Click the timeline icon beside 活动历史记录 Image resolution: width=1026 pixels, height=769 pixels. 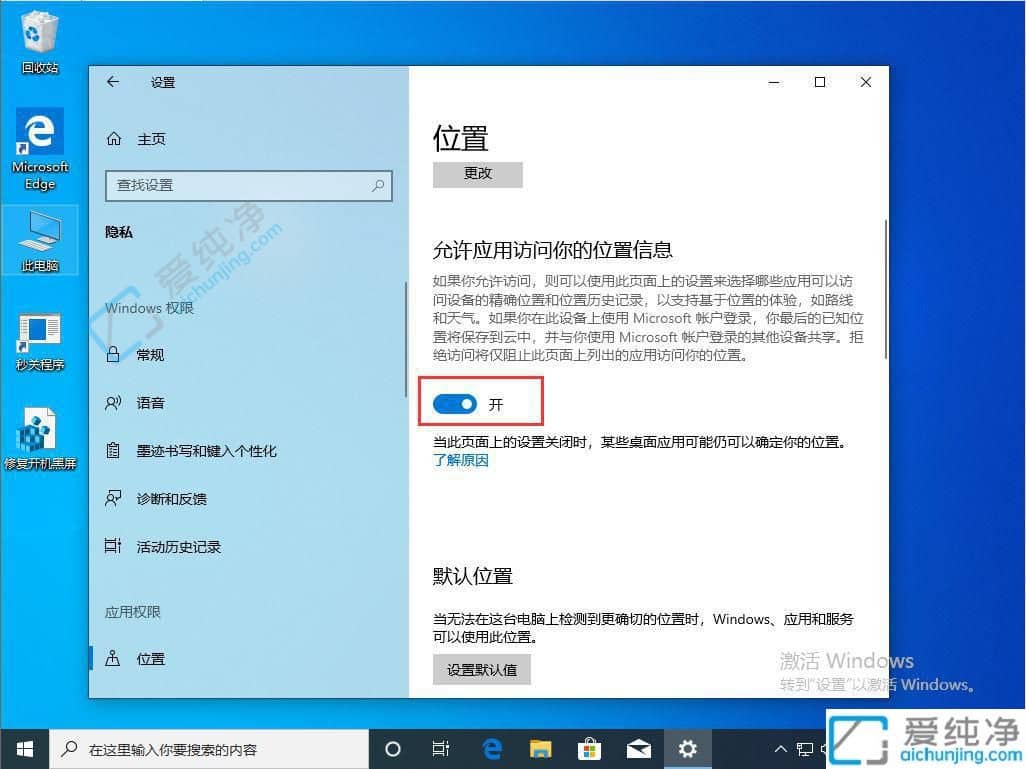pyautogui.click(x=113, y=546)
